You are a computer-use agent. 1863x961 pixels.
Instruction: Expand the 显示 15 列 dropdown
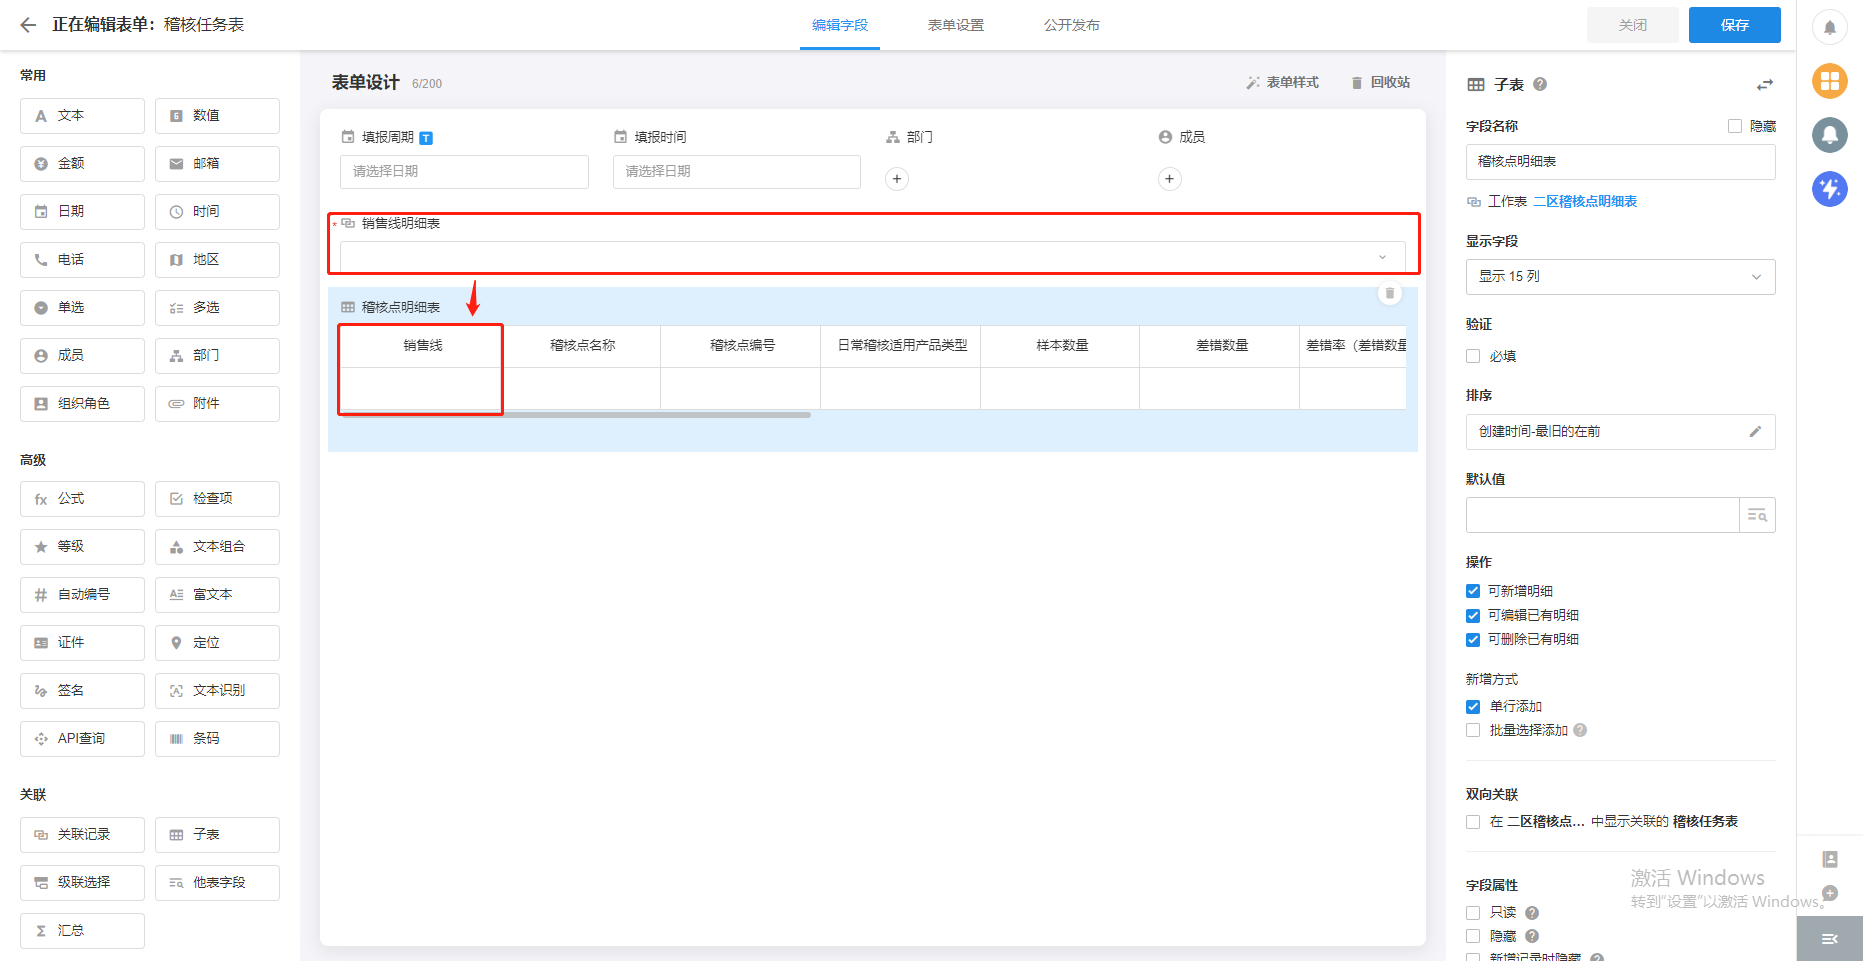click(1620, 277)
